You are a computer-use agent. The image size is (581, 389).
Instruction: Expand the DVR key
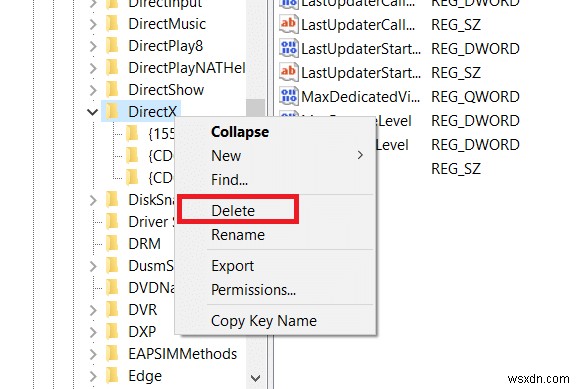point(93,310)
